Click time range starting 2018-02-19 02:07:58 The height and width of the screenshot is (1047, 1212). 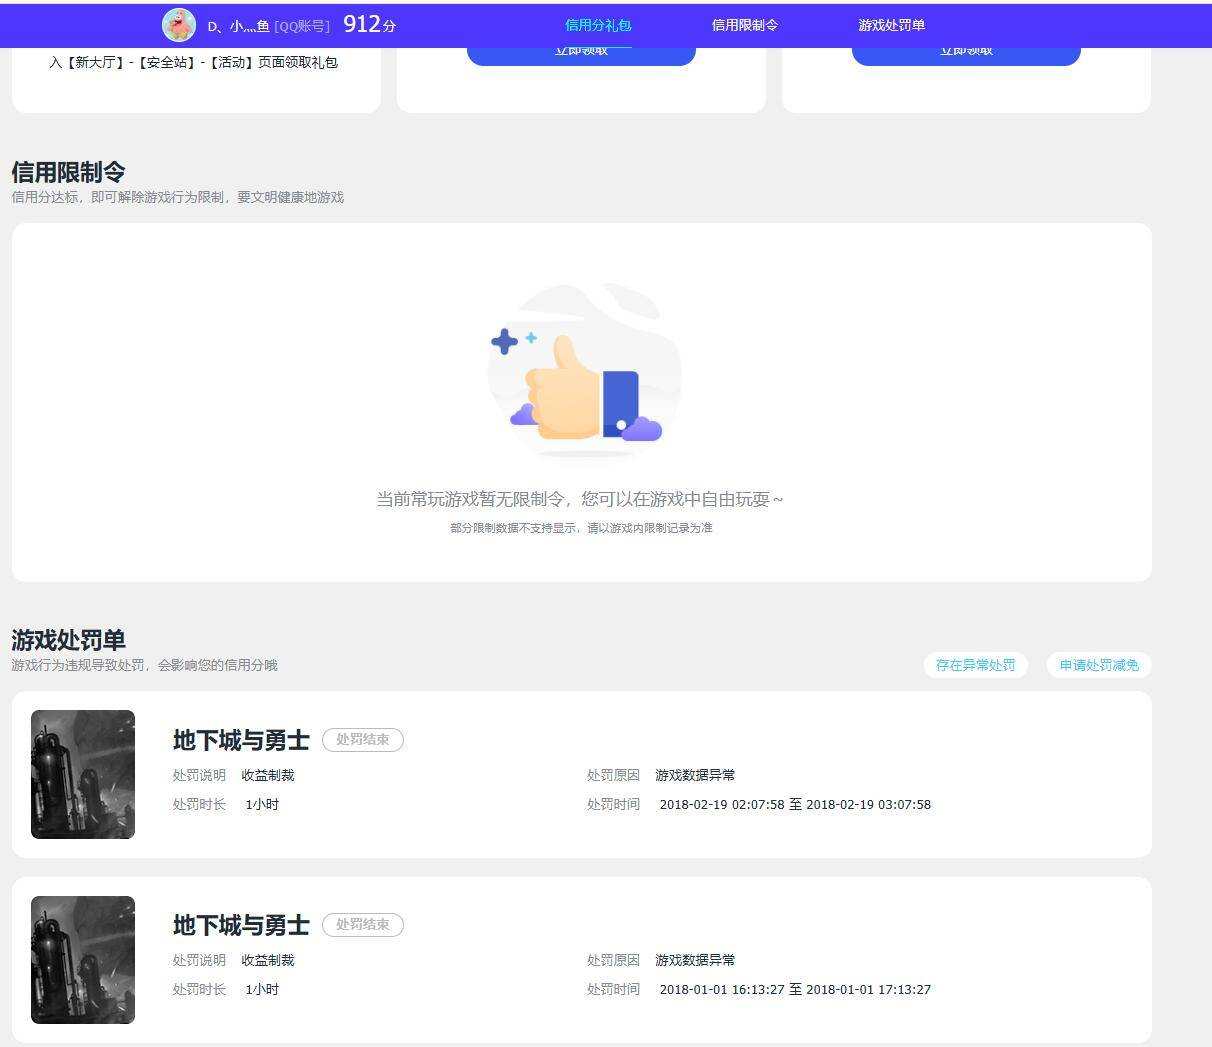point(795,804)
